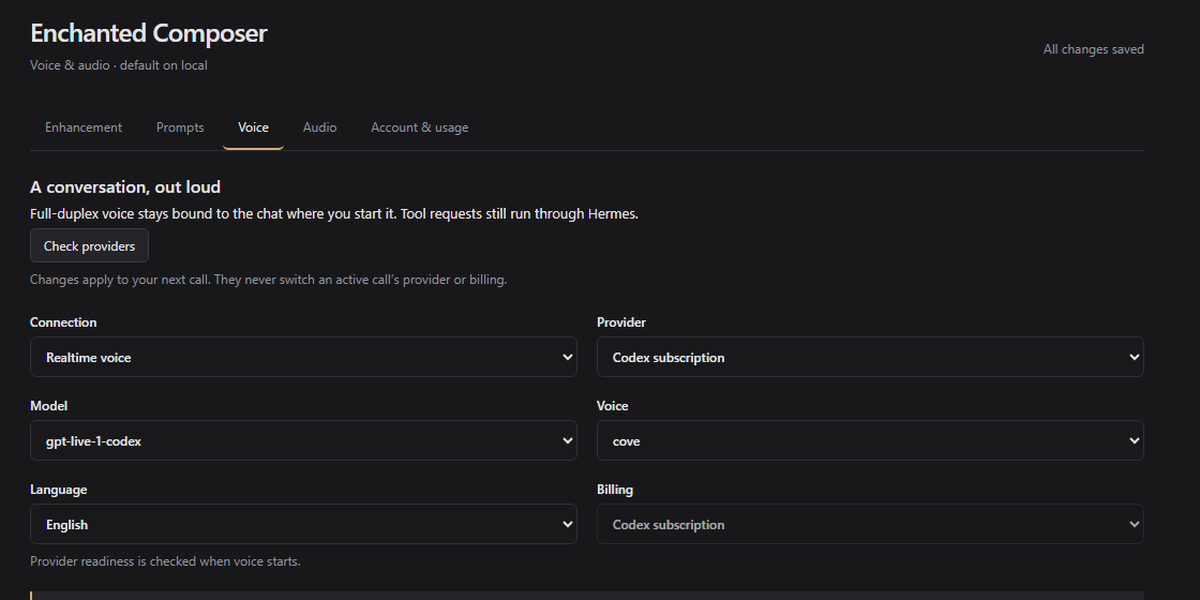Click the 'Full-duplex voice stays bound' description

(x=334, y=214)
